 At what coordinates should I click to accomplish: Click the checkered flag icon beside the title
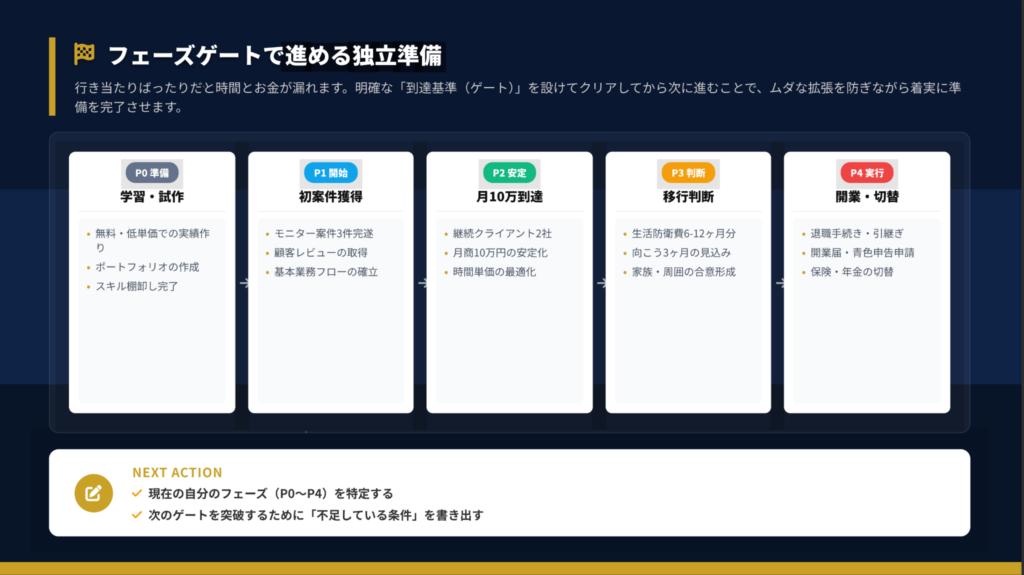pyautogui.click(x=84, y=55)
